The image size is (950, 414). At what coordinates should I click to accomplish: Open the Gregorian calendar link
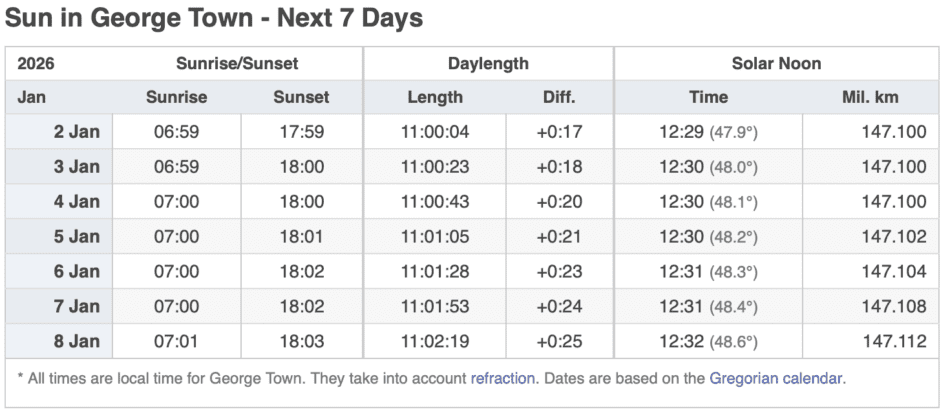coord(777,379)
